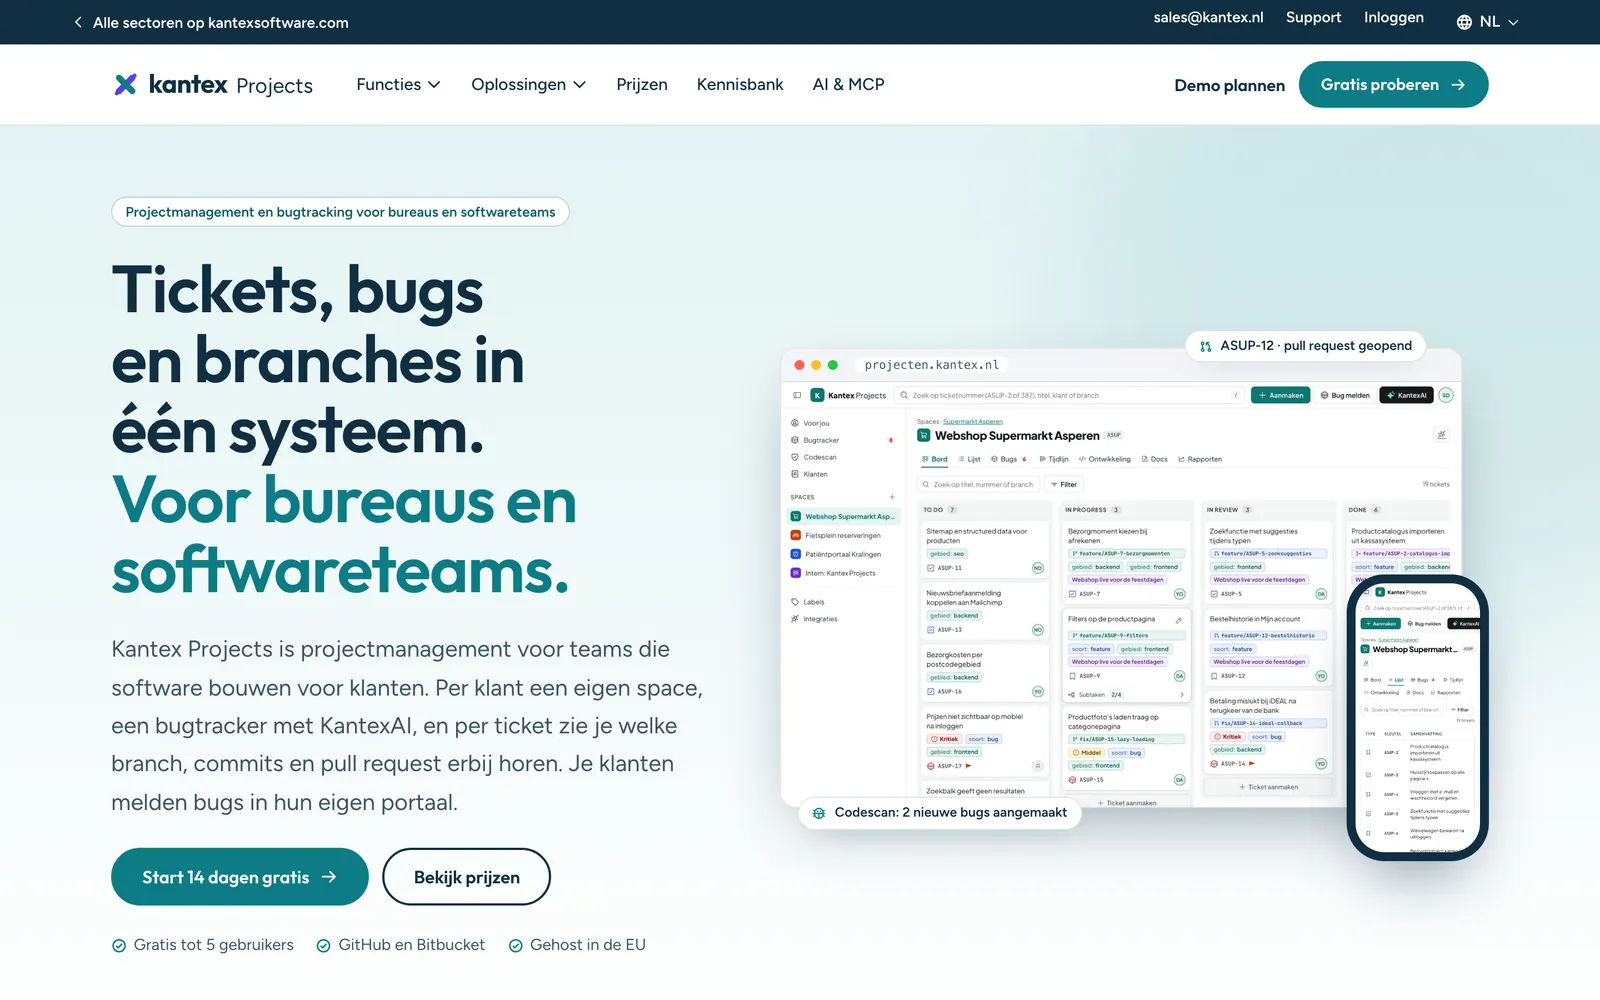The height and width of the screenshot is (1000, 1600).
Task: Toggle the ASUP-7 ticket checkbox
Action: (x=1073, y=594)
